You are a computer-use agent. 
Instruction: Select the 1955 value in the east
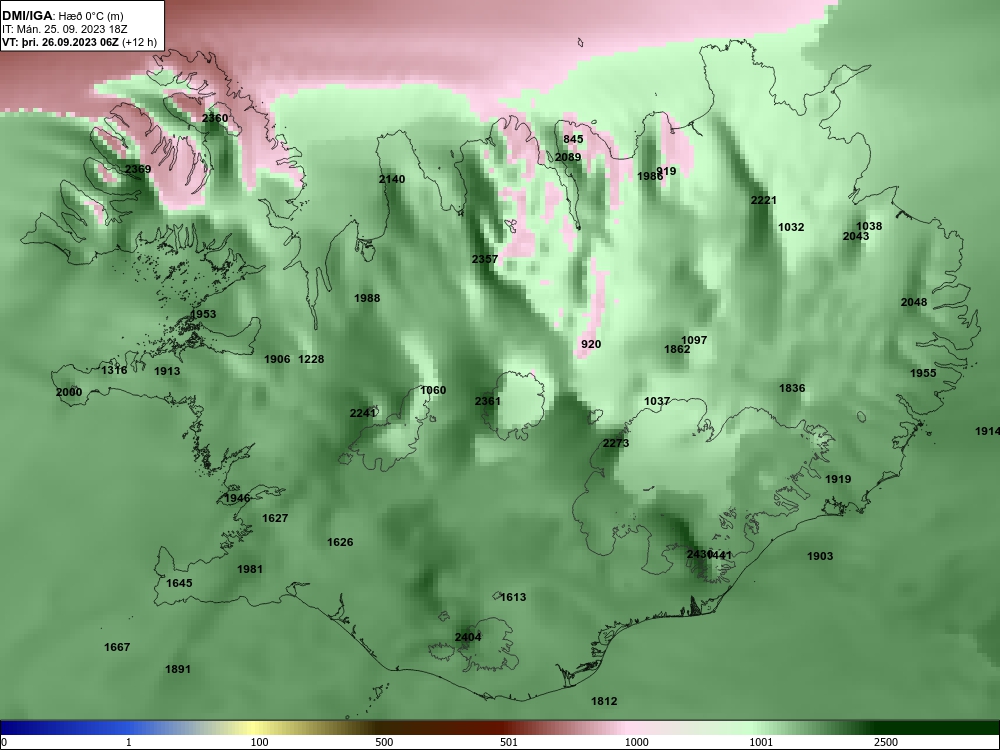coord(923,373)
